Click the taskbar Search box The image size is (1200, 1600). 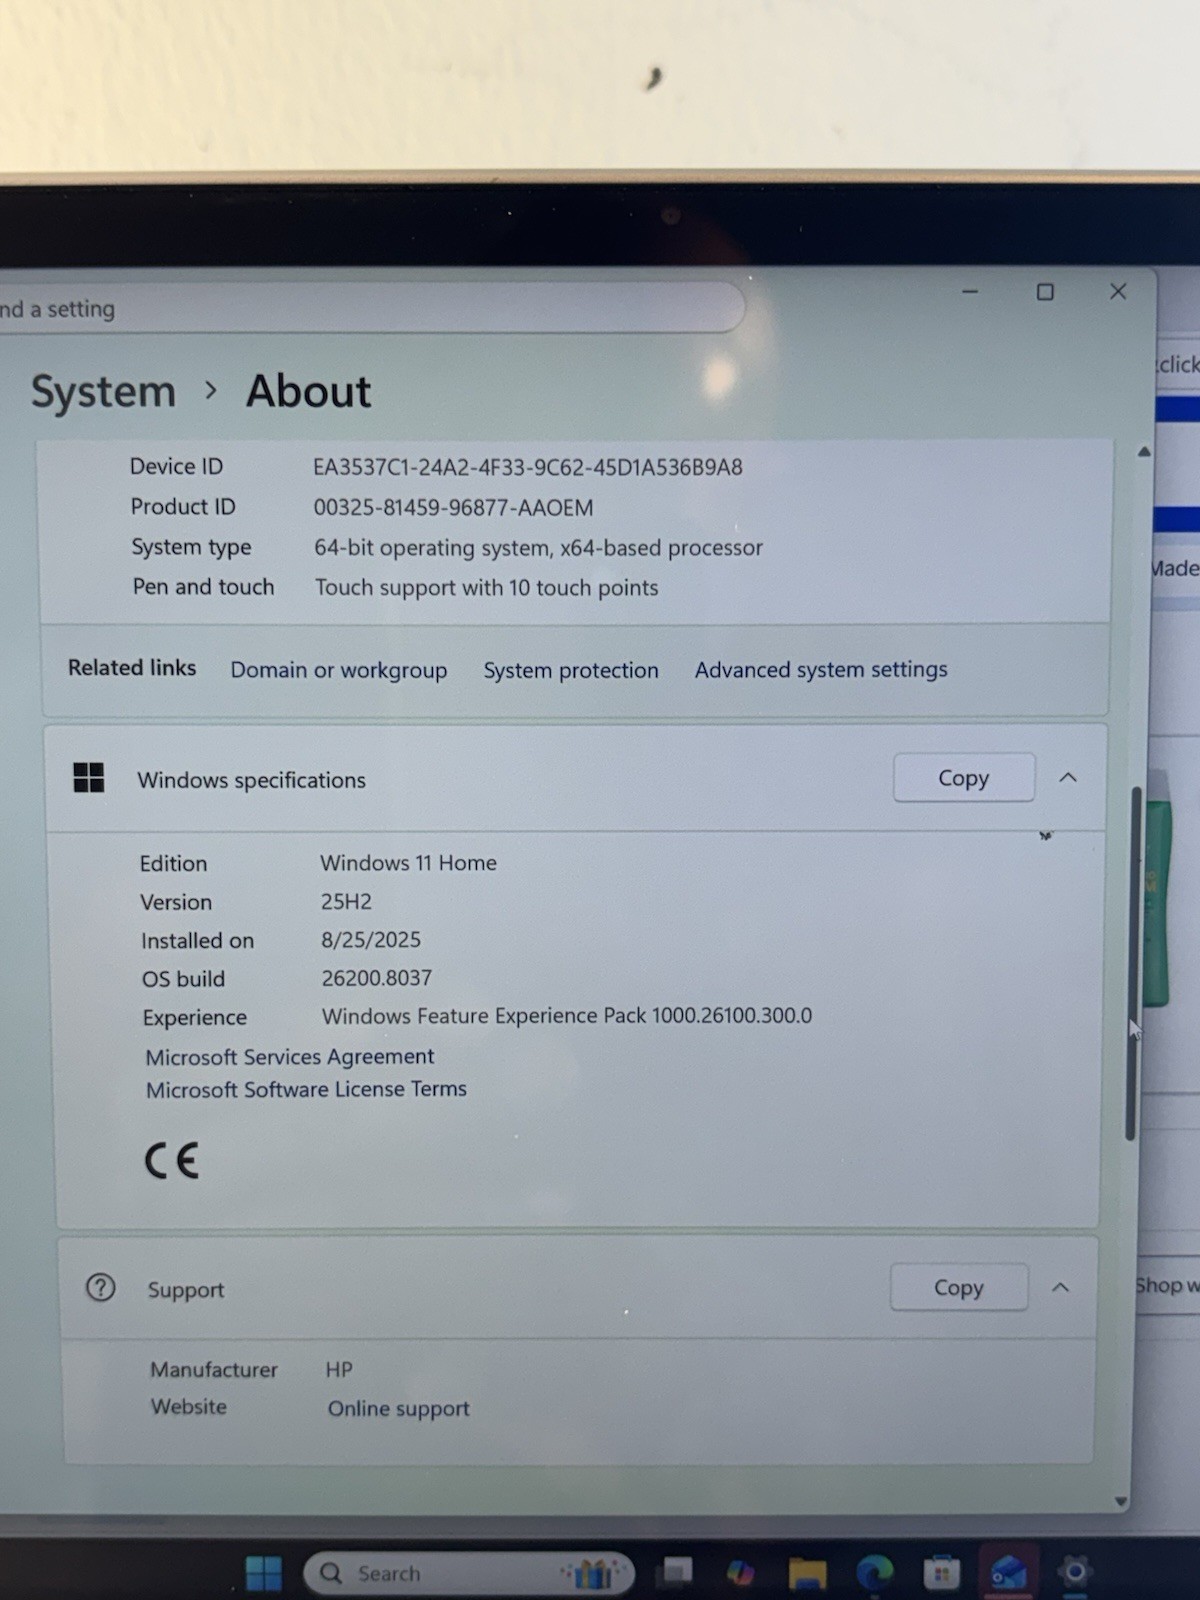(469, 1573)
